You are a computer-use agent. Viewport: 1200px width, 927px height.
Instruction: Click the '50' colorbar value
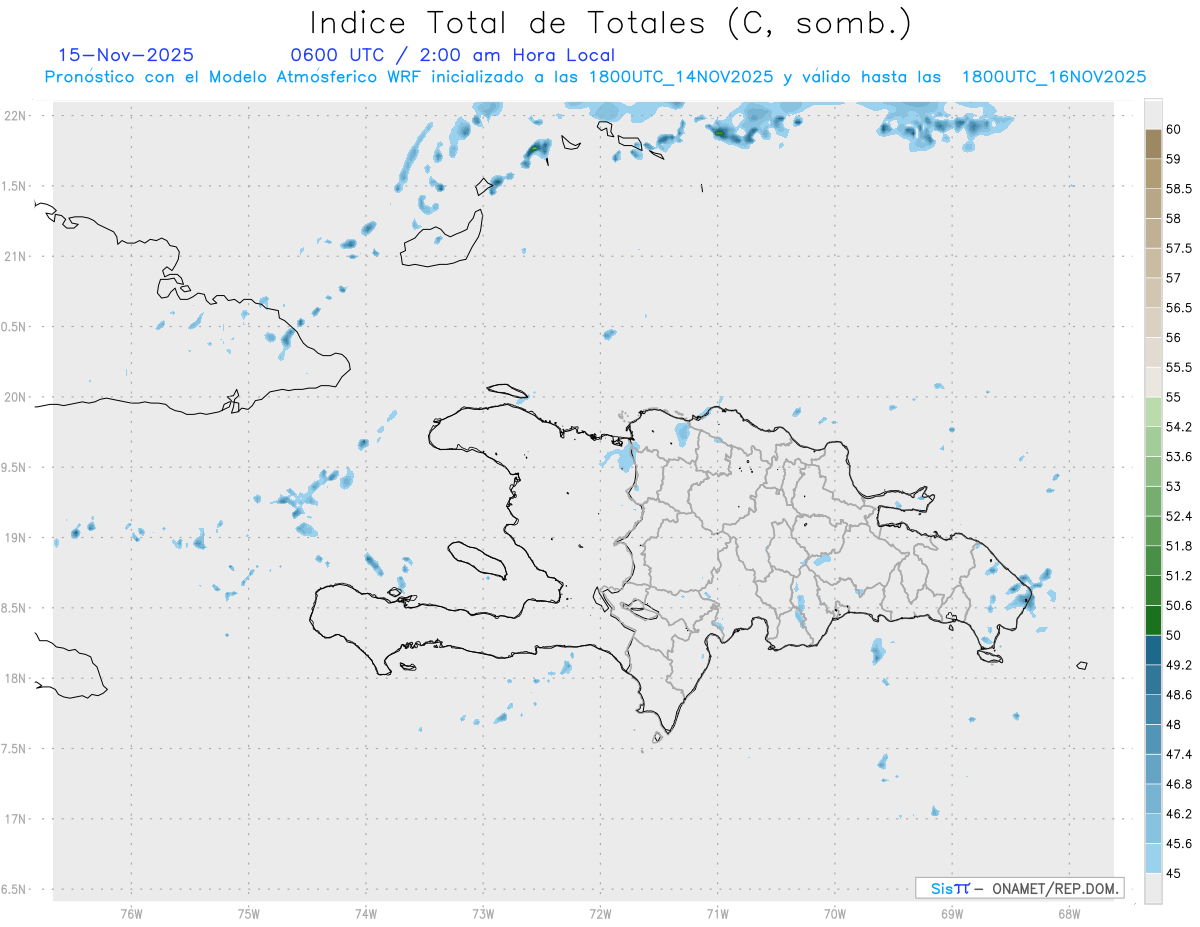point(1173,635)
